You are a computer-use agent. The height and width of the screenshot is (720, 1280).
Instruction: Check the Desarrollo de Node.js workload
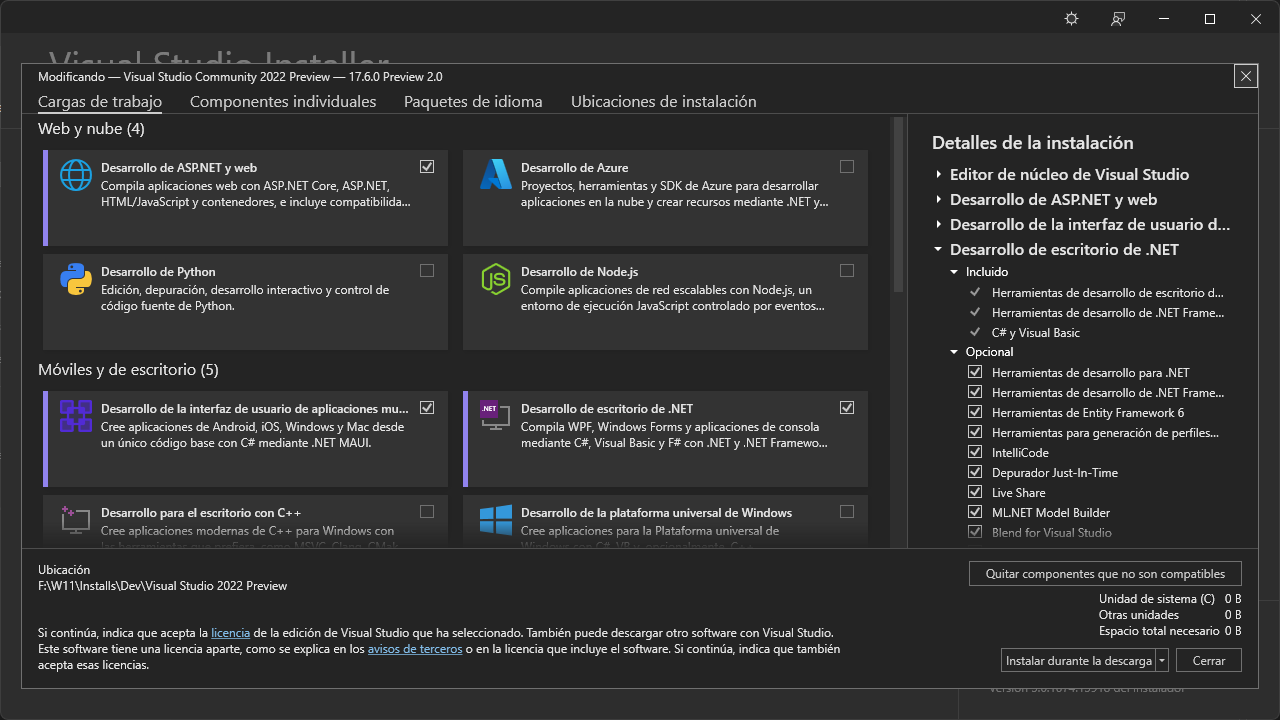click(x=847, y=270)
